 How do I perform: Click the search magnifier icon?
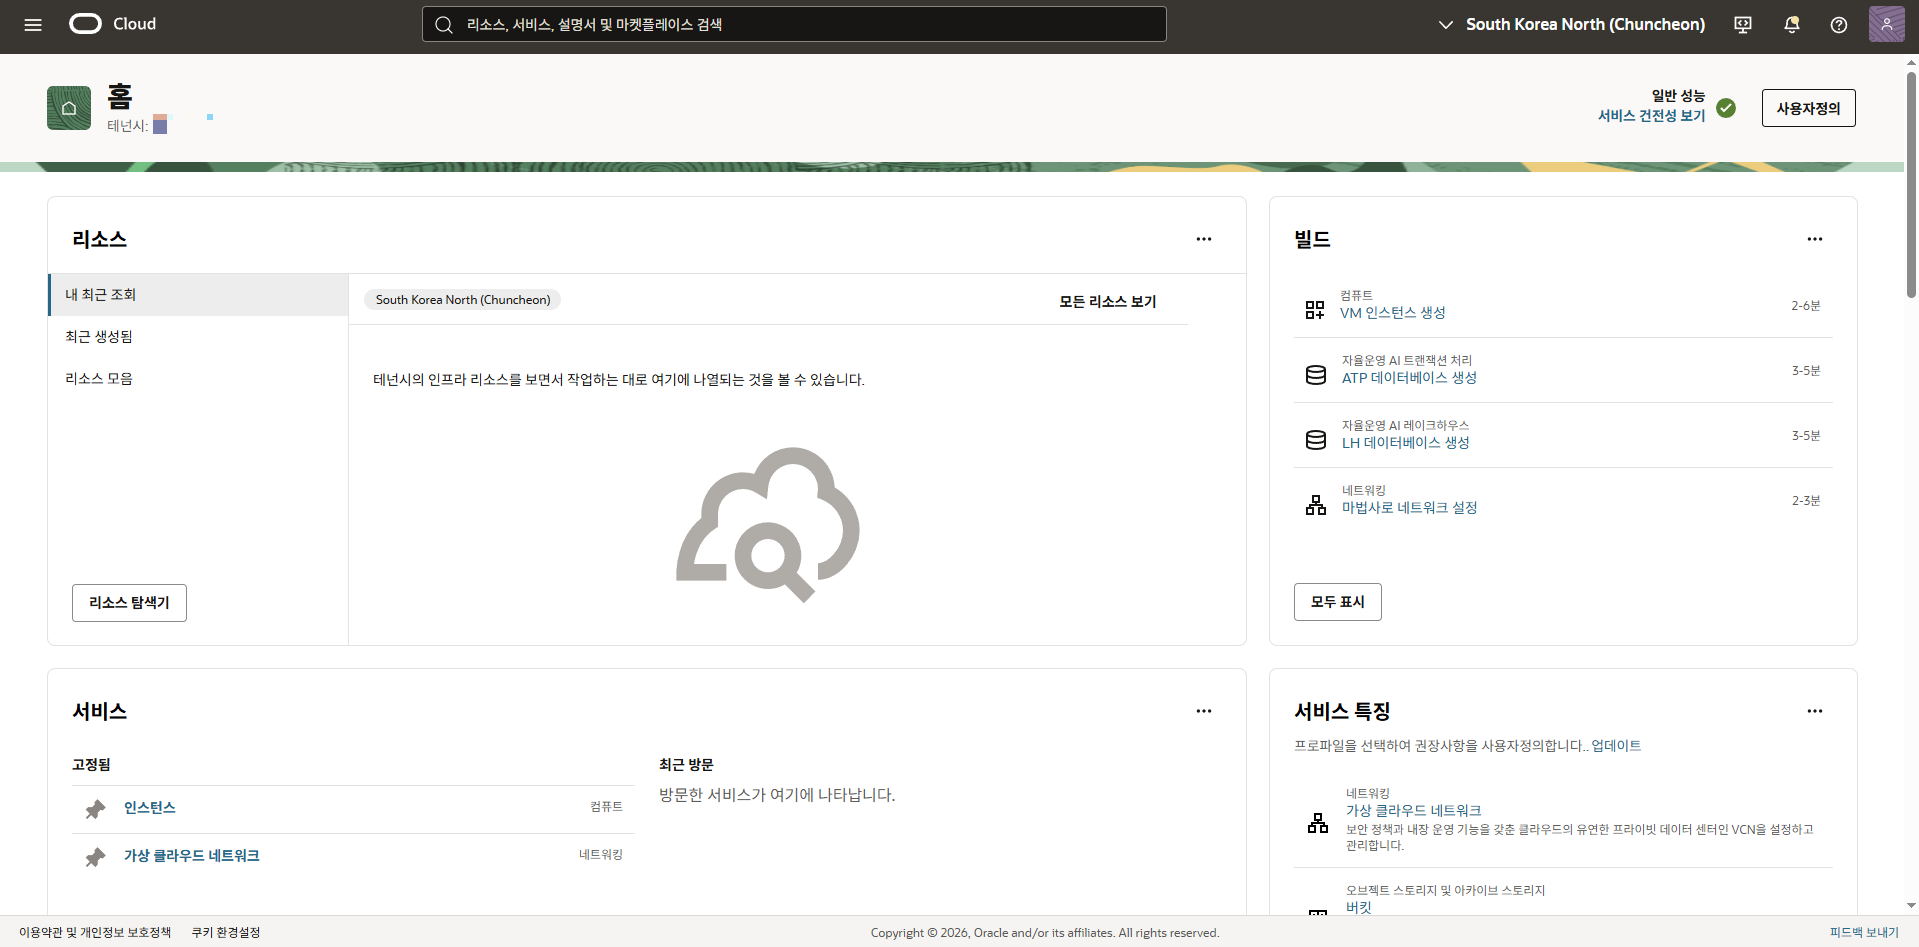pyautogui.click(x=444, y=25)
